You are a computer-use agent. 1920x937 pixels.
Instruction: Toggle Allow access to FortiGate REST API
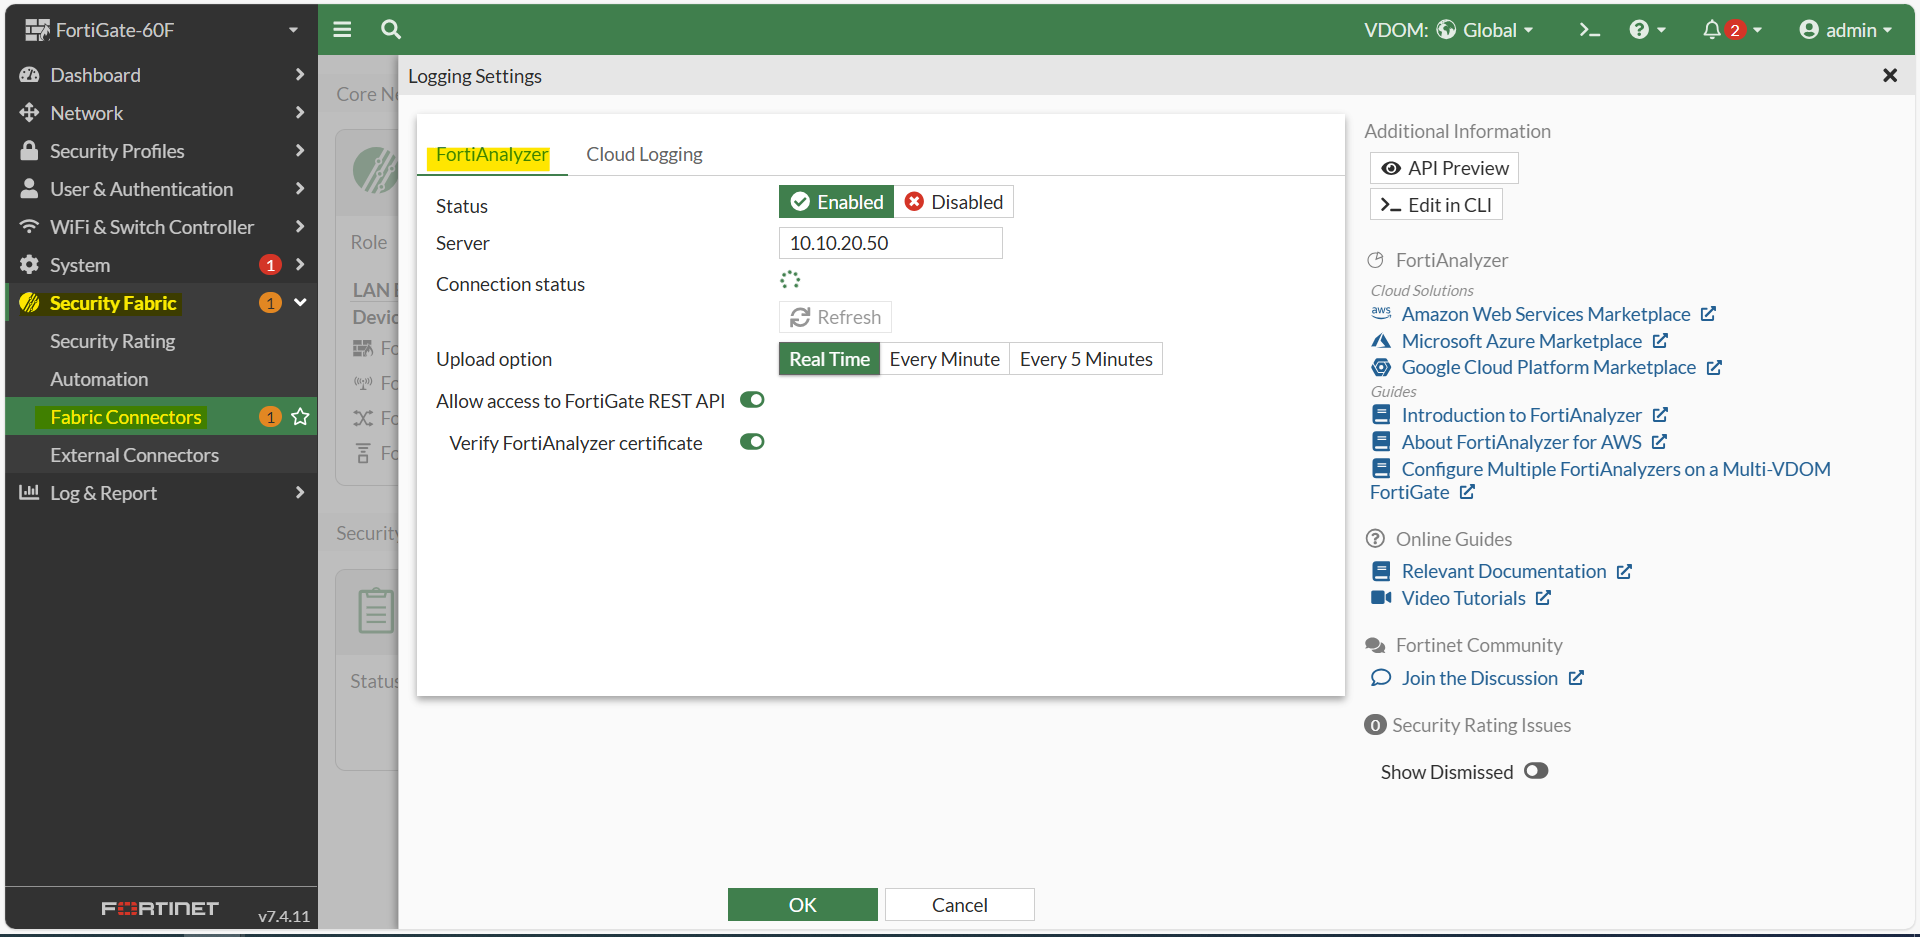coord(752,400)
